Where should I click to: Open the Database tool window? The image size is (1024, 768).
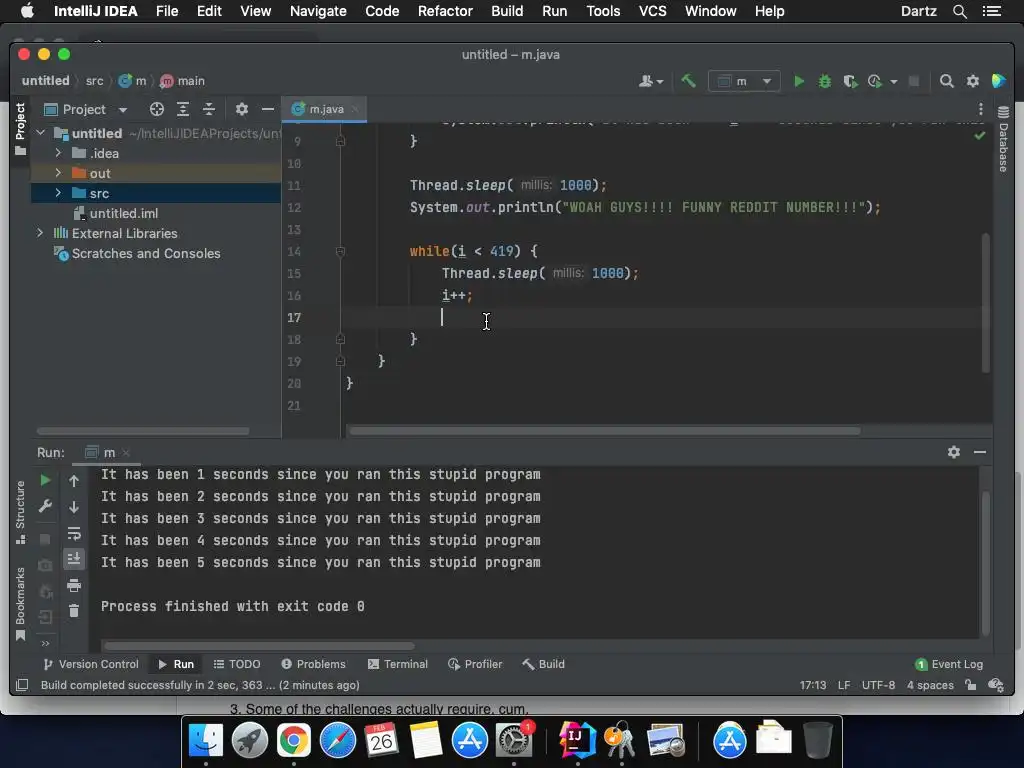[x=1003, y=138]
